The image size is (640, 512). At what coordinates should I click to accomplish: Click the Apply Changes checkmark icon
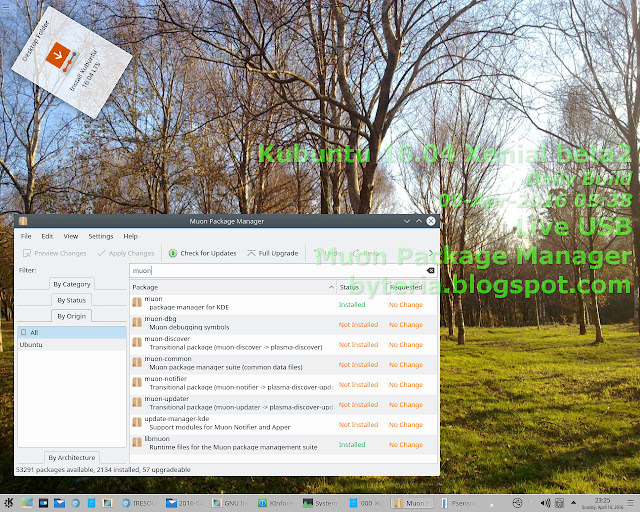(101, 253)
